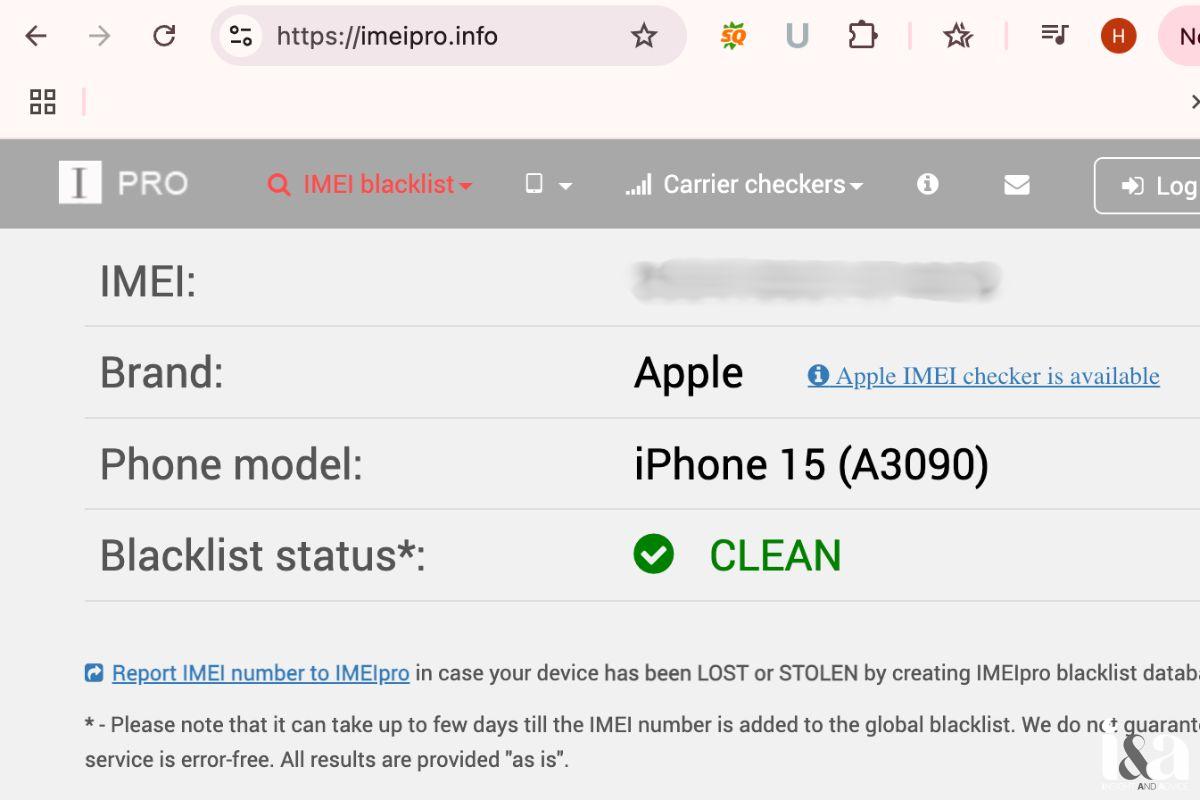
Task: Click the Log in button
Action: [1148, 185]
